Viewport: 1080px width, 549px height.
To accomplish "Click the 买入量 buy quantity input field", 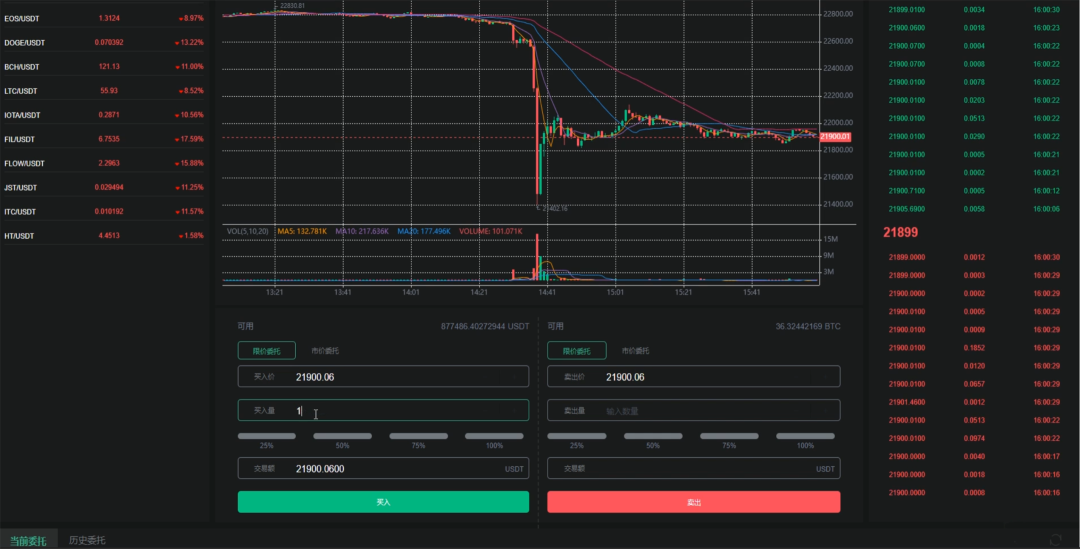I will tap(384, 411).
